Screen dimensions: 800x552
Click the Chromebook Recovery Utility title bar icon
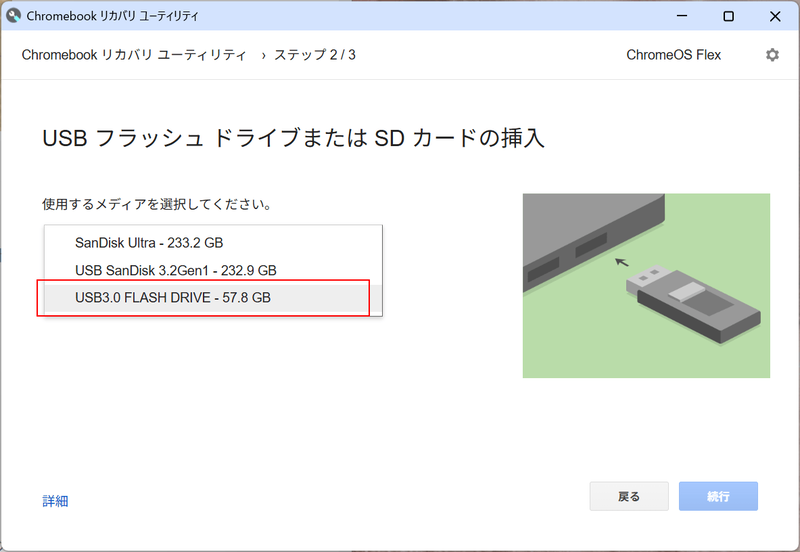coord(13,16)
